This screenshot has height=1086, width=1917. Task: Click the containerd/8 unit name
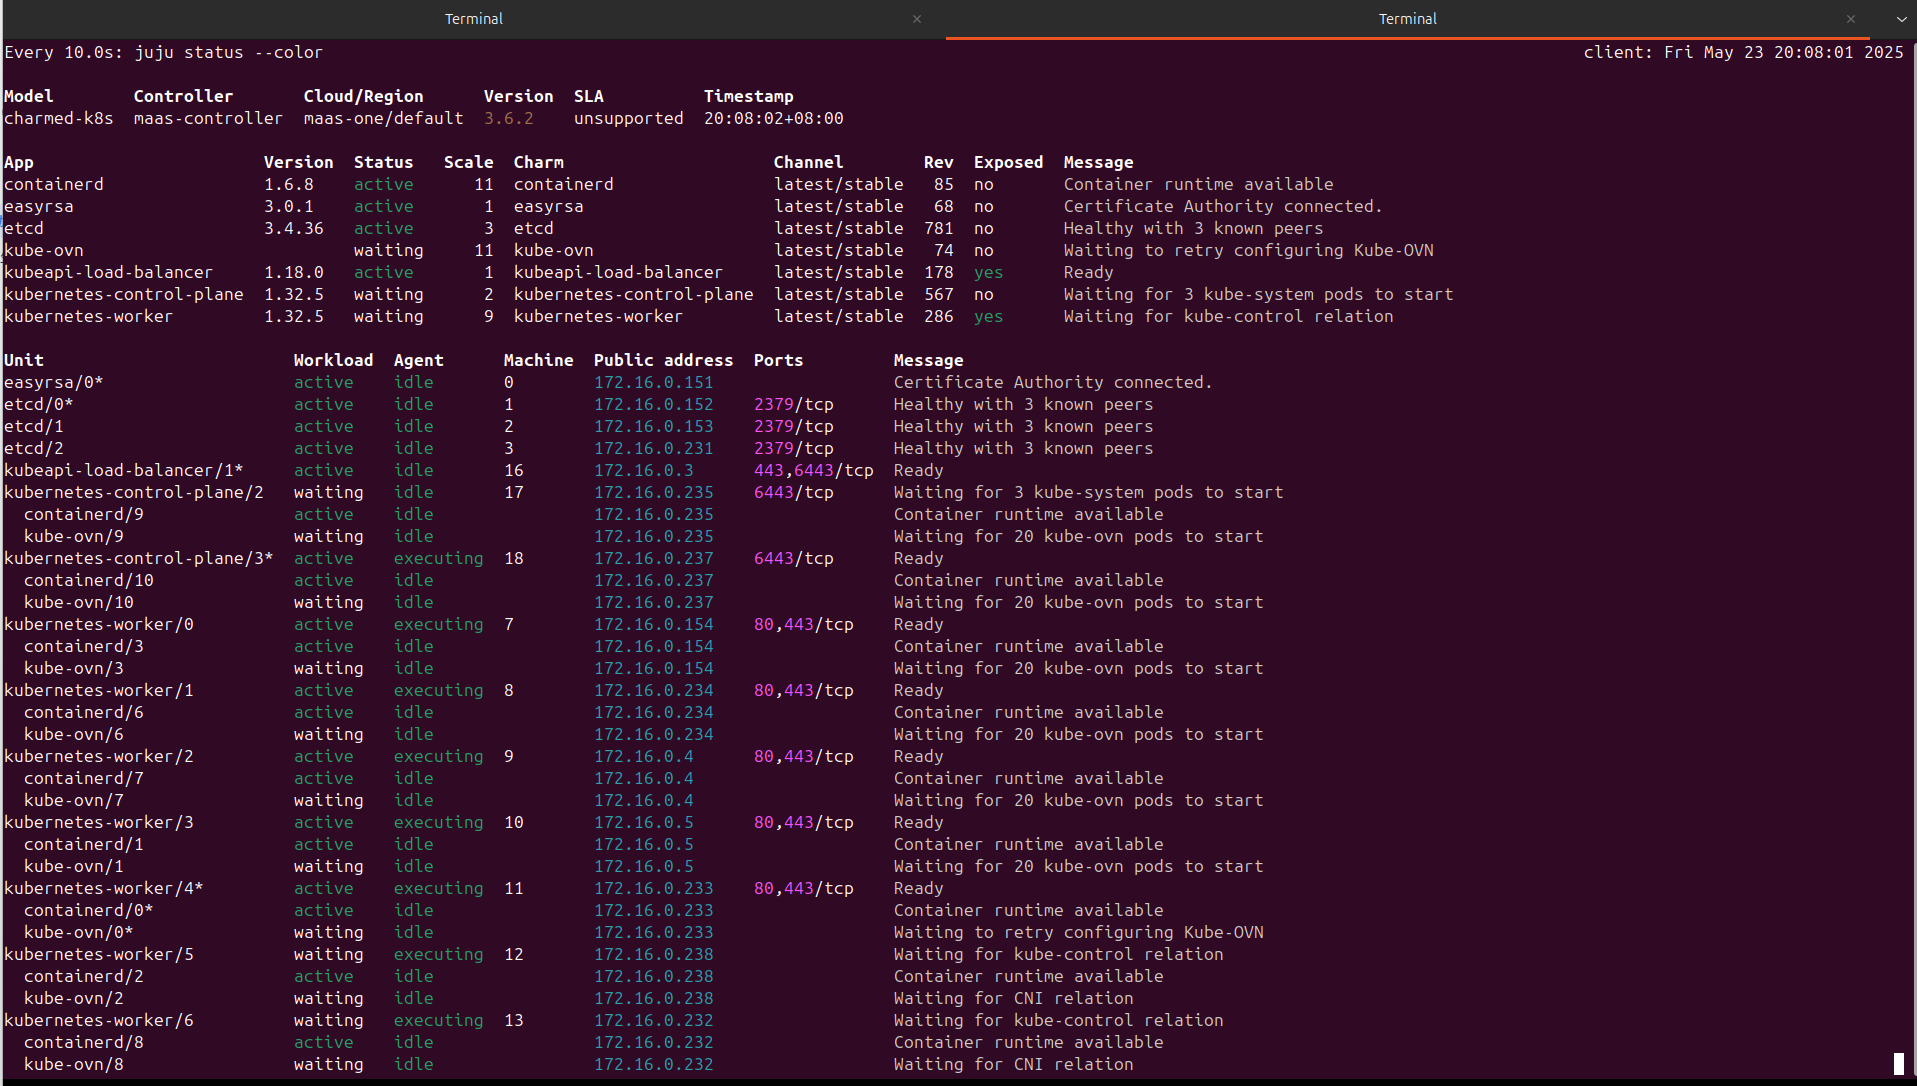[x=84, y=1042]
